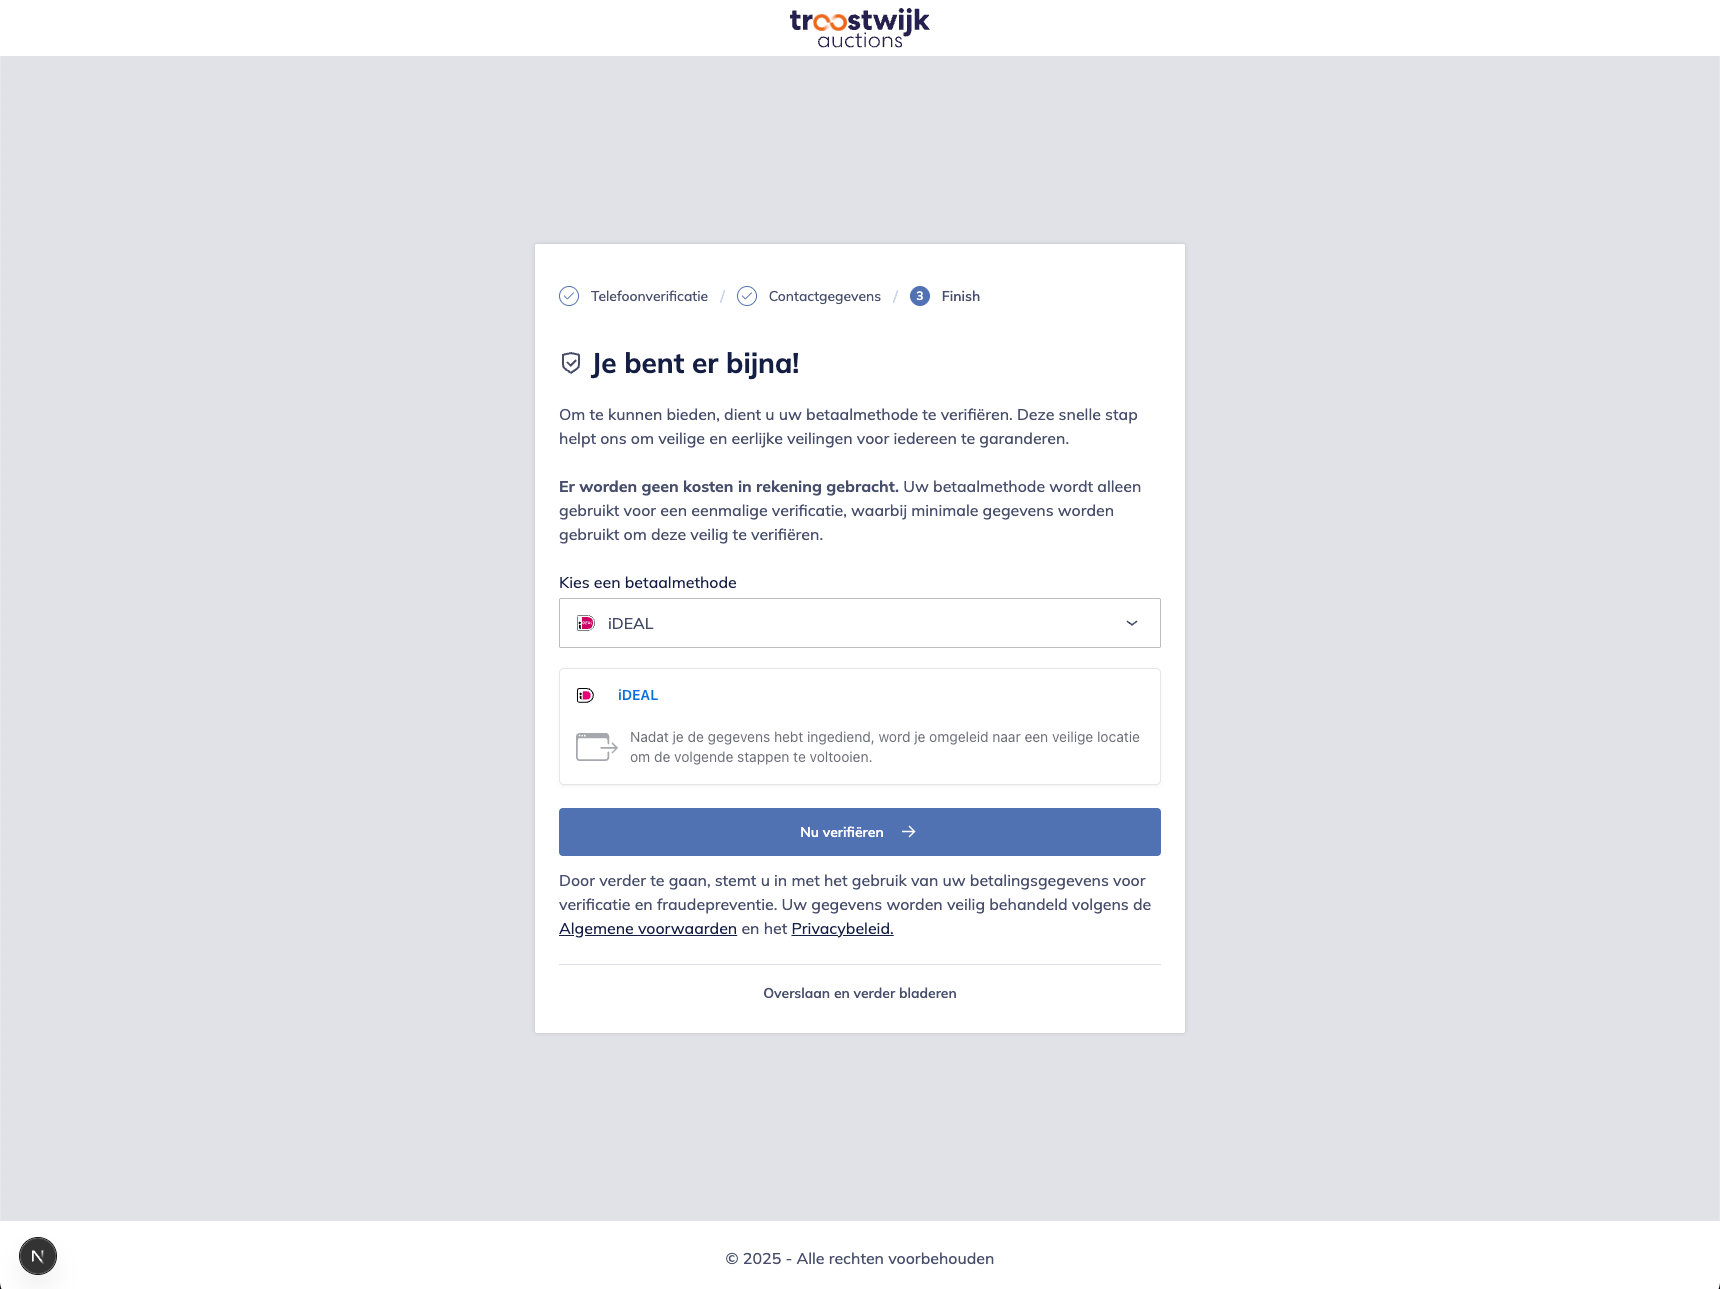The image size is (1720, 1289).
Task: Expand the payment method dropdown chevron
Action: pos(1132,623)
